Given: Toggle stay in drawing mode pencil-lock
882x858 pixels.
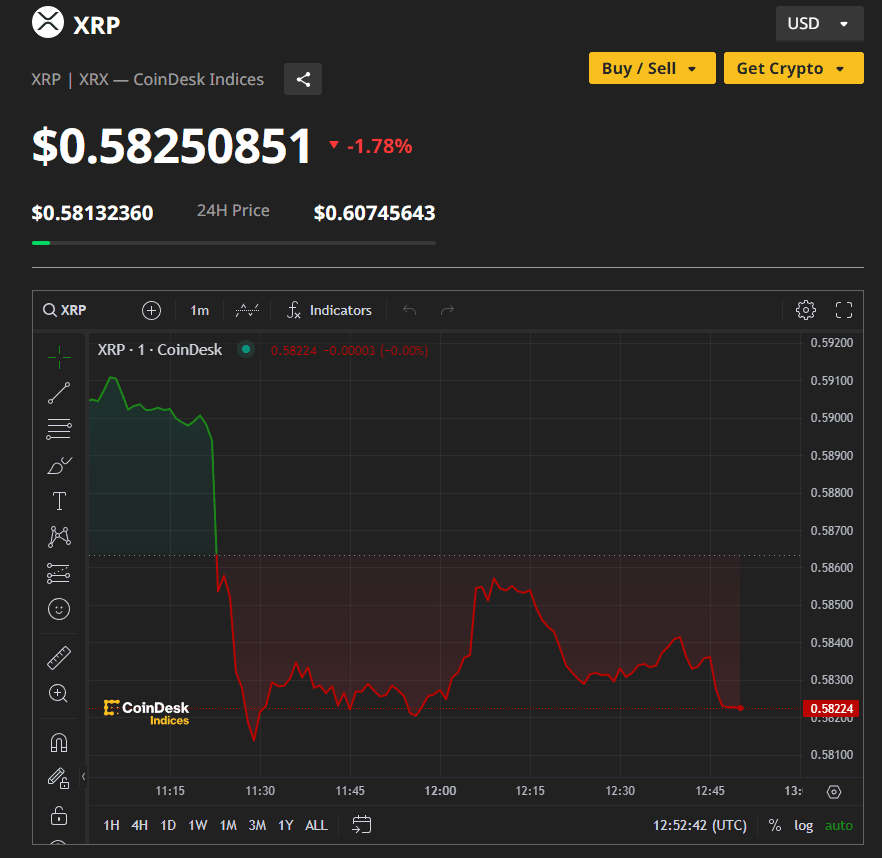Looking at the screenshot, I should click(x=58, y=779).
